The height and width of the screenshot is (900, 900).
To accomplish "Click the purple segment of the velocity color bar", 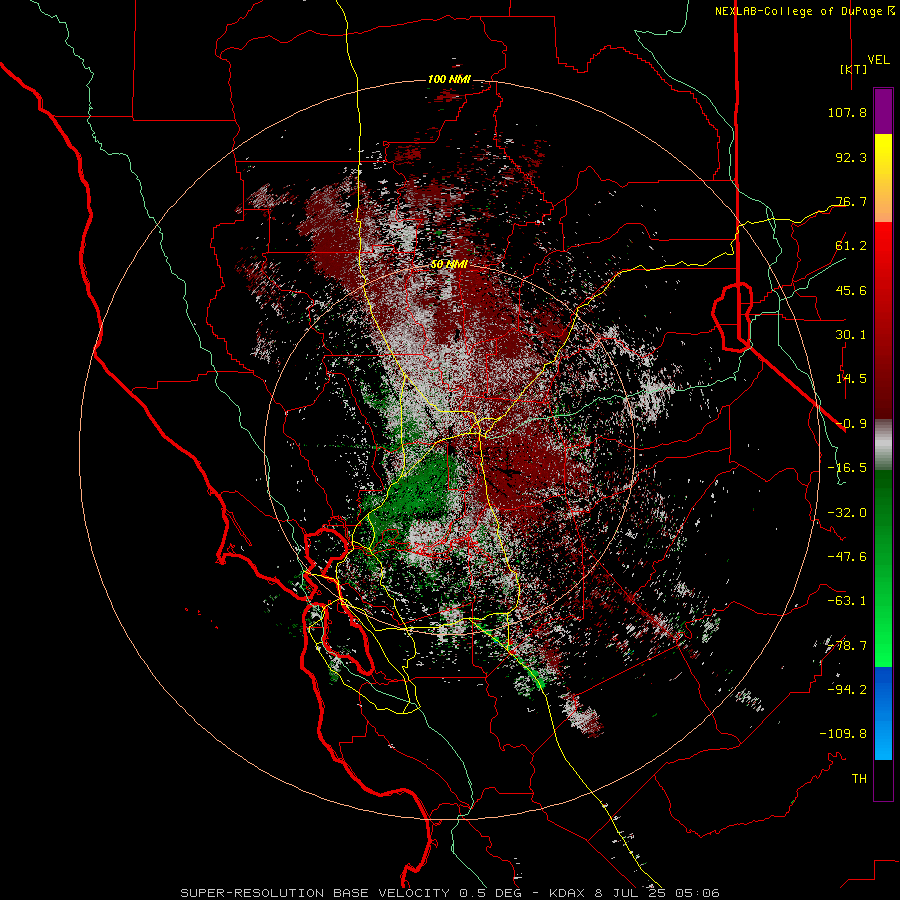I will (x=883, y=111).
